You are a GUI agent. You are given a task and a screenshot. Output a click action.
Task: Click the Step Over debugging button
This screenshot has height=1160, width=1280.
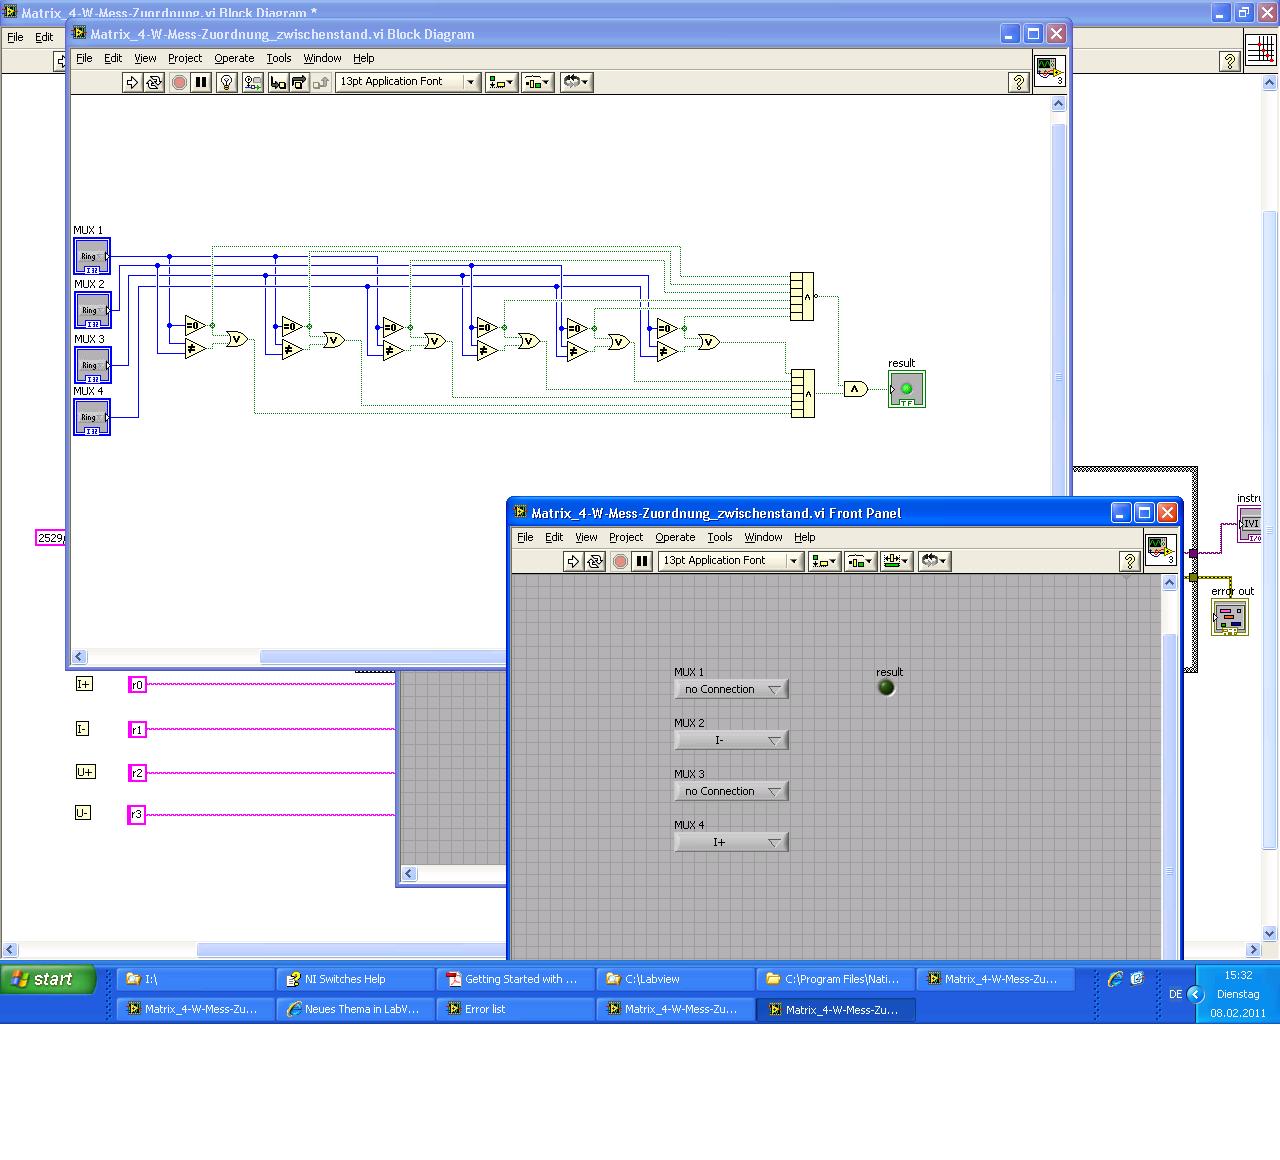tap(298, 83)
